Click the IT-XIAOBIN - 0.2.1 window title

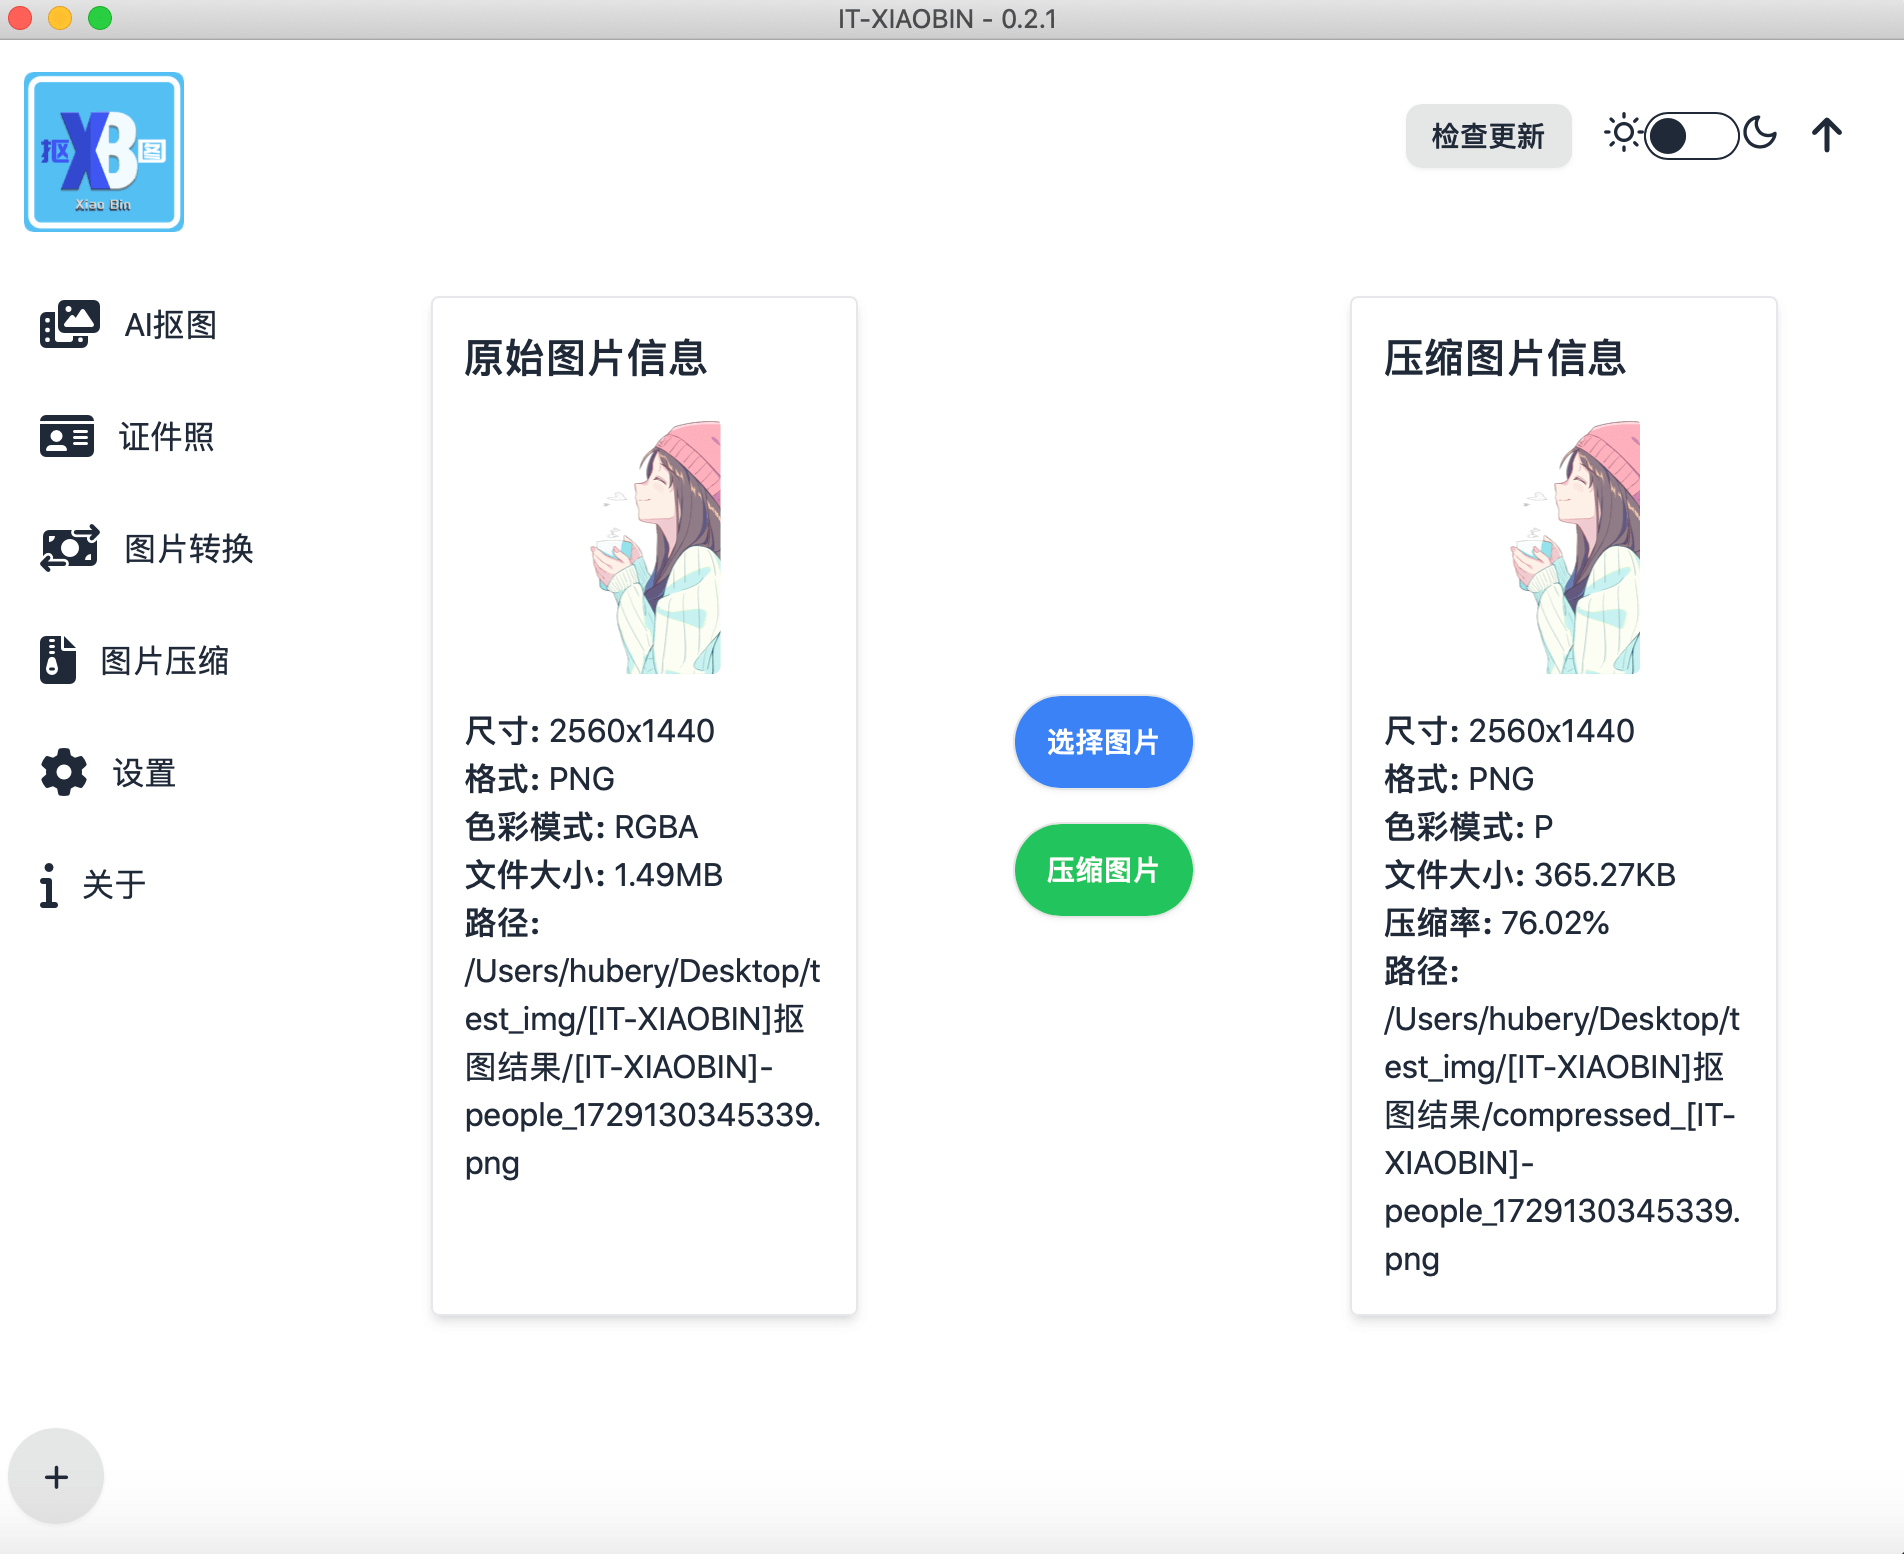click(947, 19)
